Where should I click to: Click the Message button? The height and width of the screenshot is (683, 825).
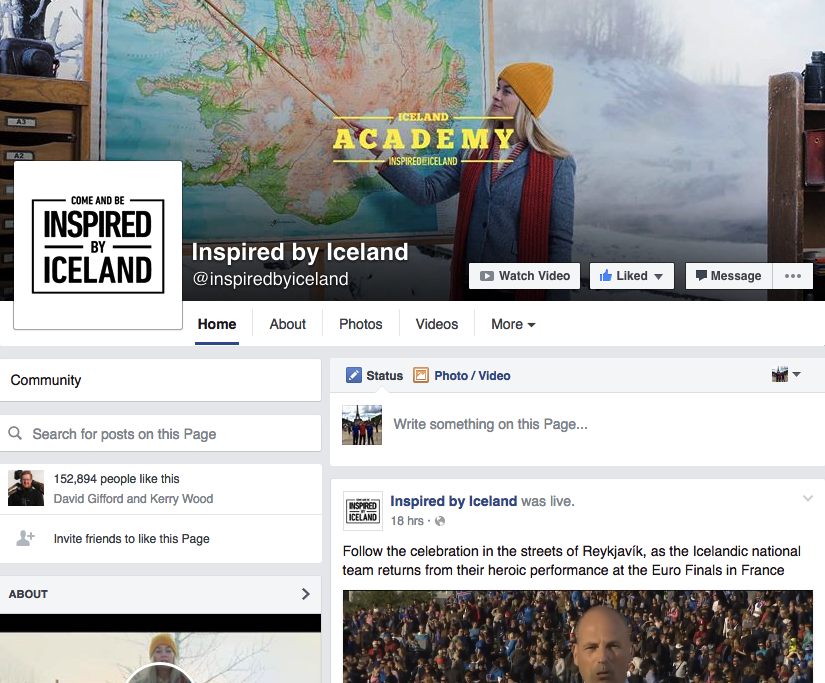click(x=729, y=276)
